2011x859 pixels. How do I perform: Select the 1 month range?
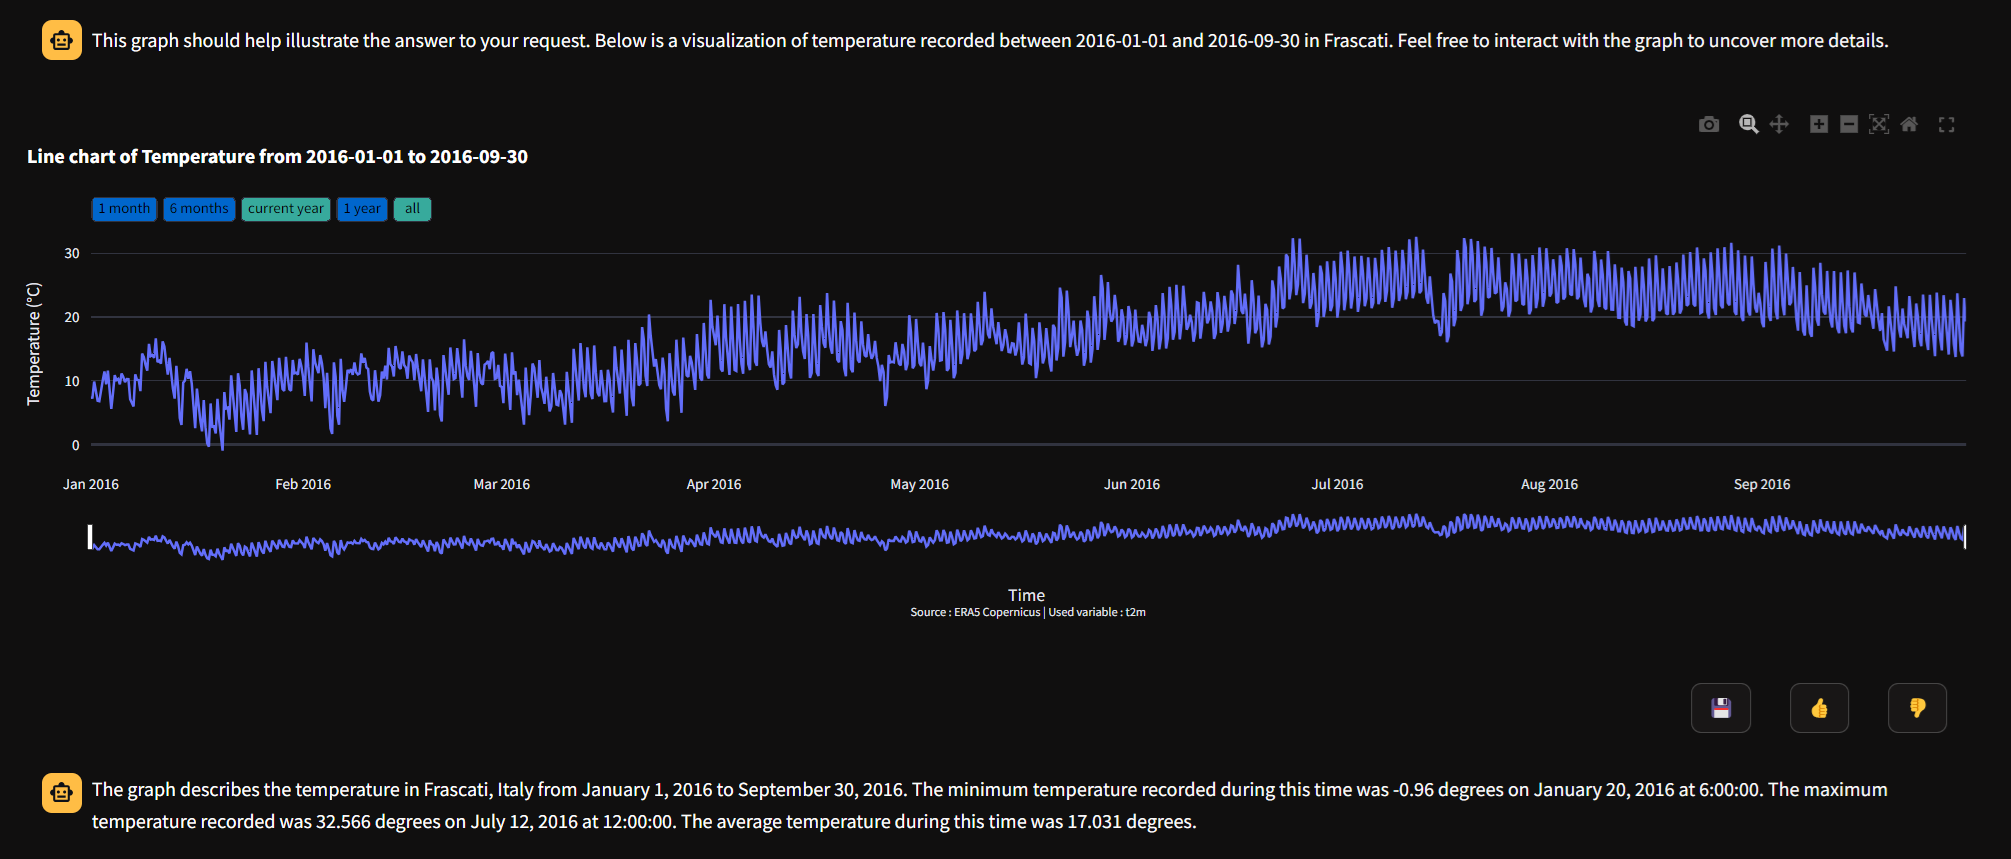124,209
